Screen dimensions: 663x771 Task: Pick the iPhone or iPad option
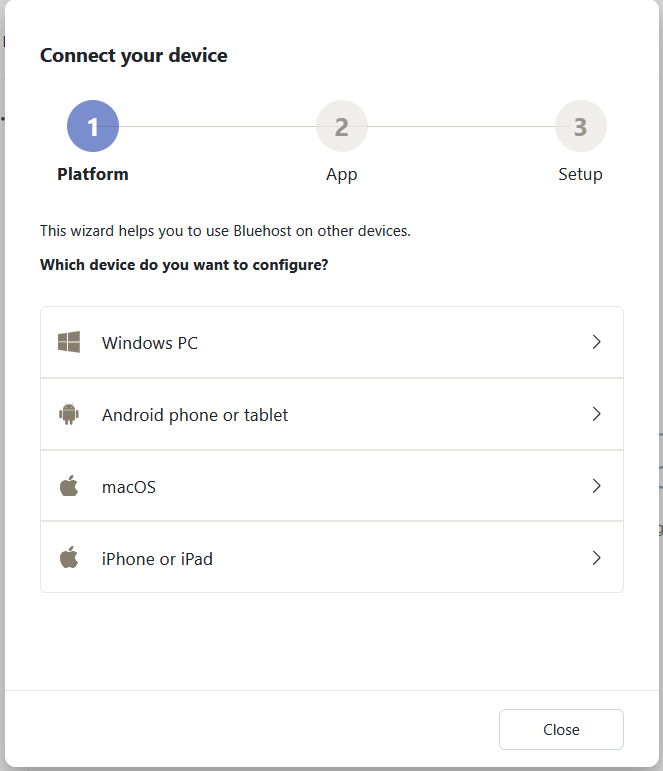[157, 559]
